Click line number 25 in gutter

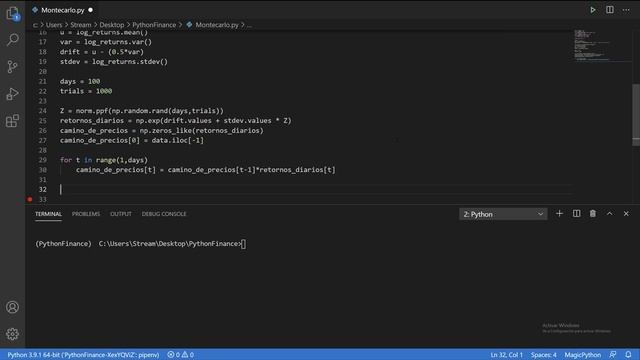pyautogui.click(x=42, y=120)
